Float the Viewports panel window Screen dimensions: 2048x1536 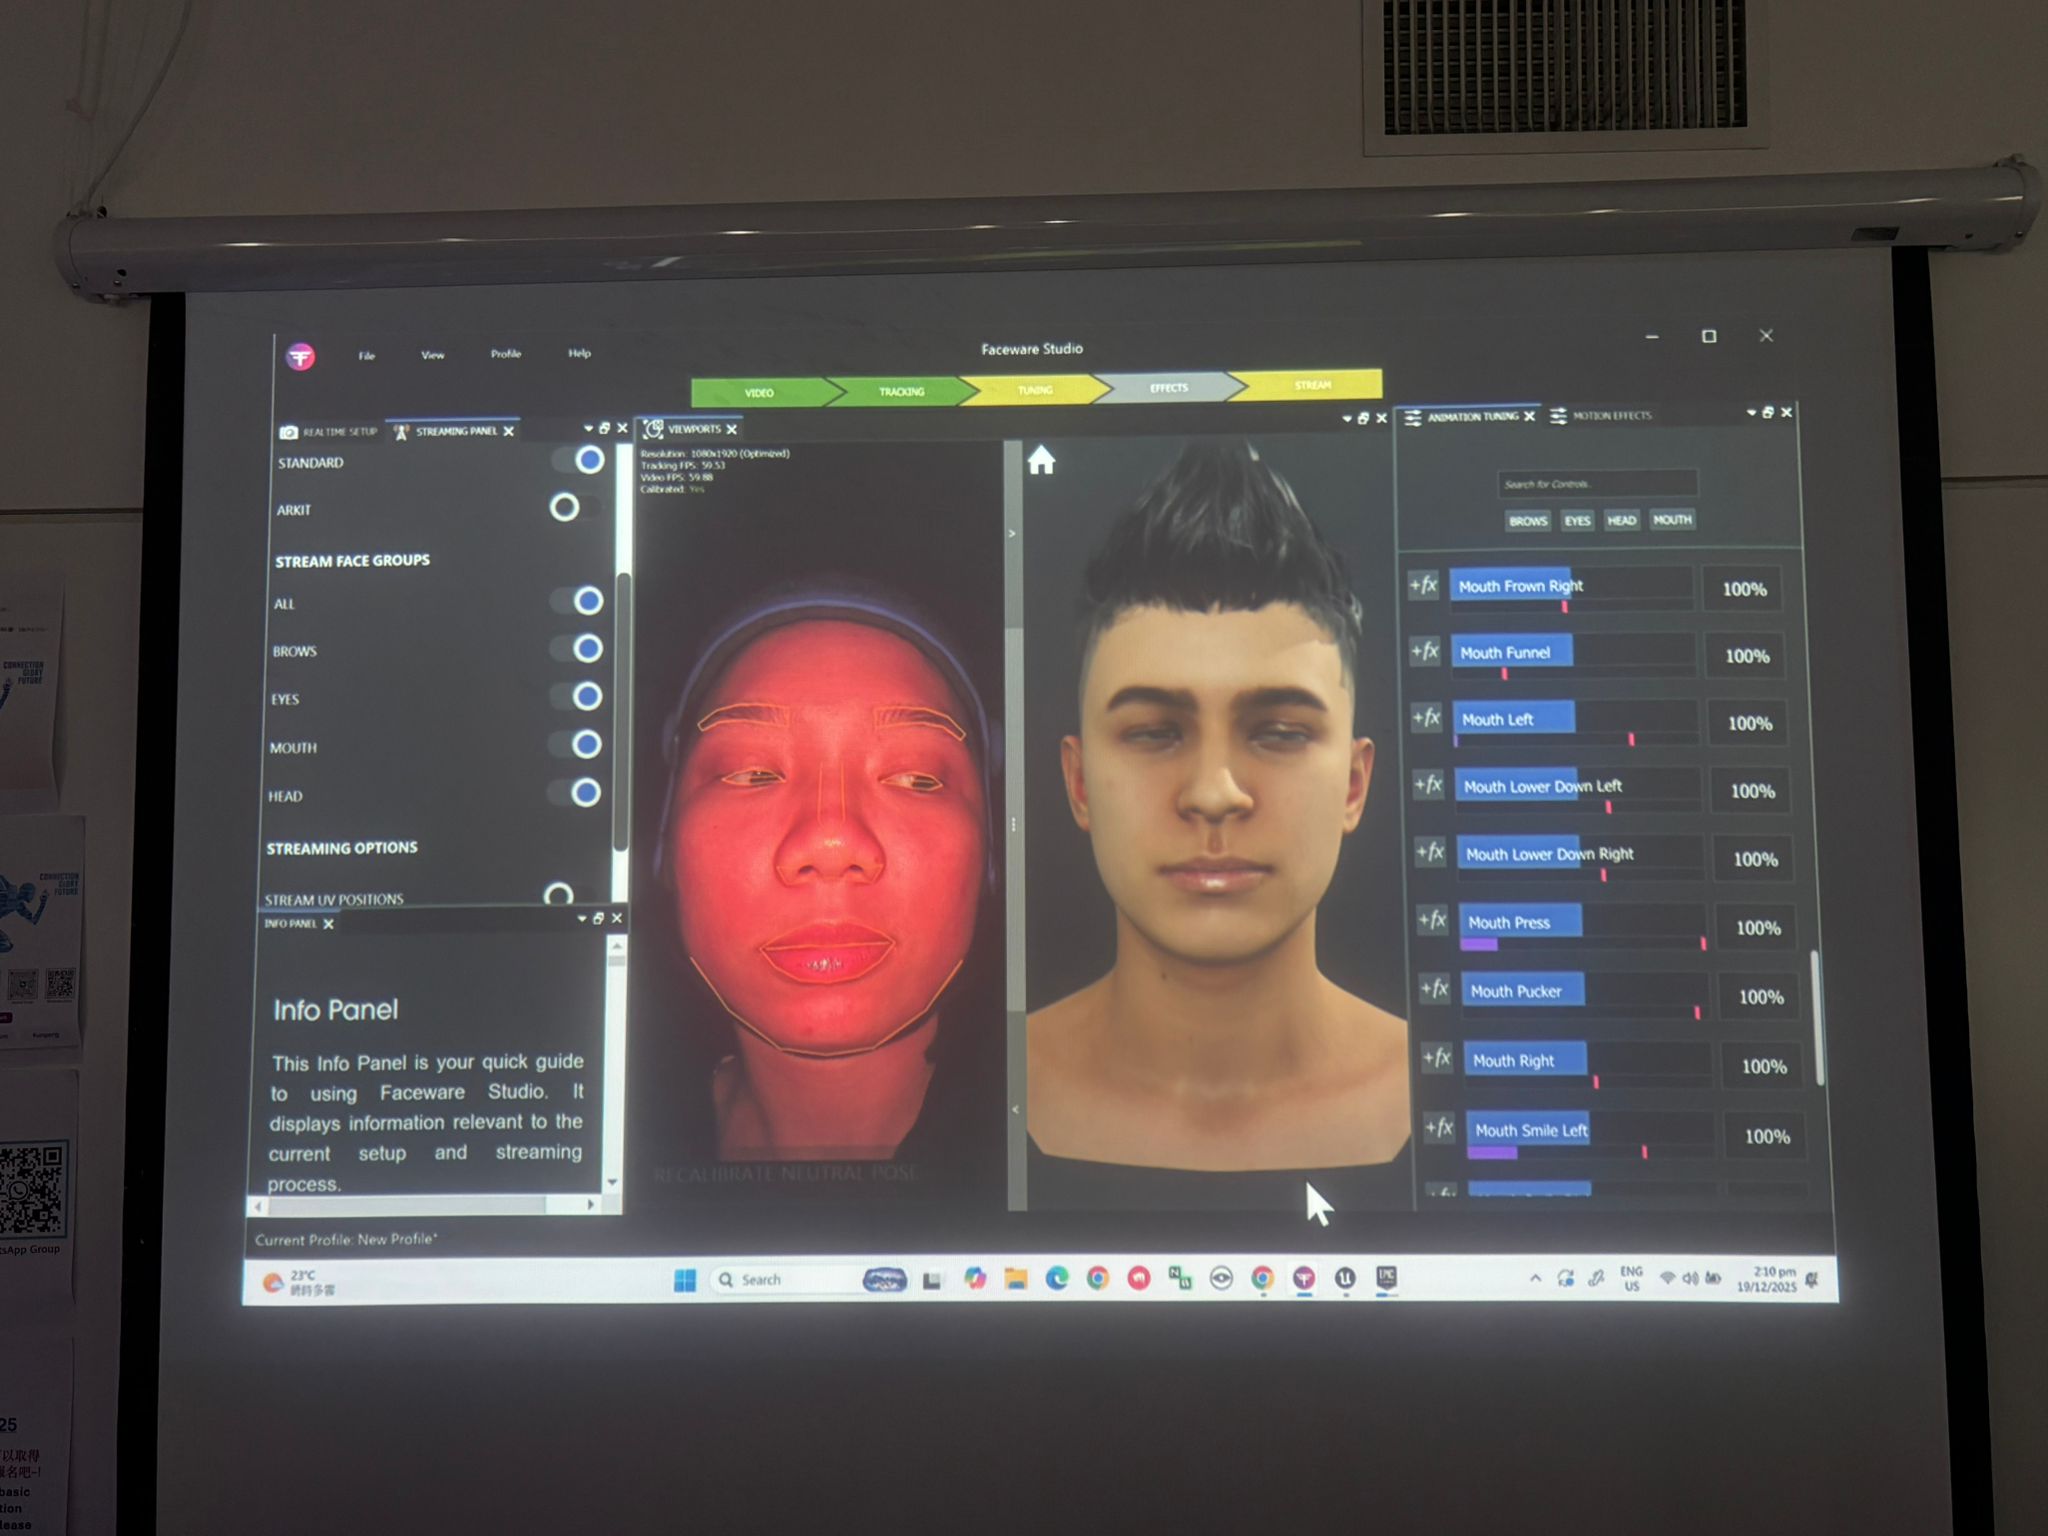tap(1363, 418)
